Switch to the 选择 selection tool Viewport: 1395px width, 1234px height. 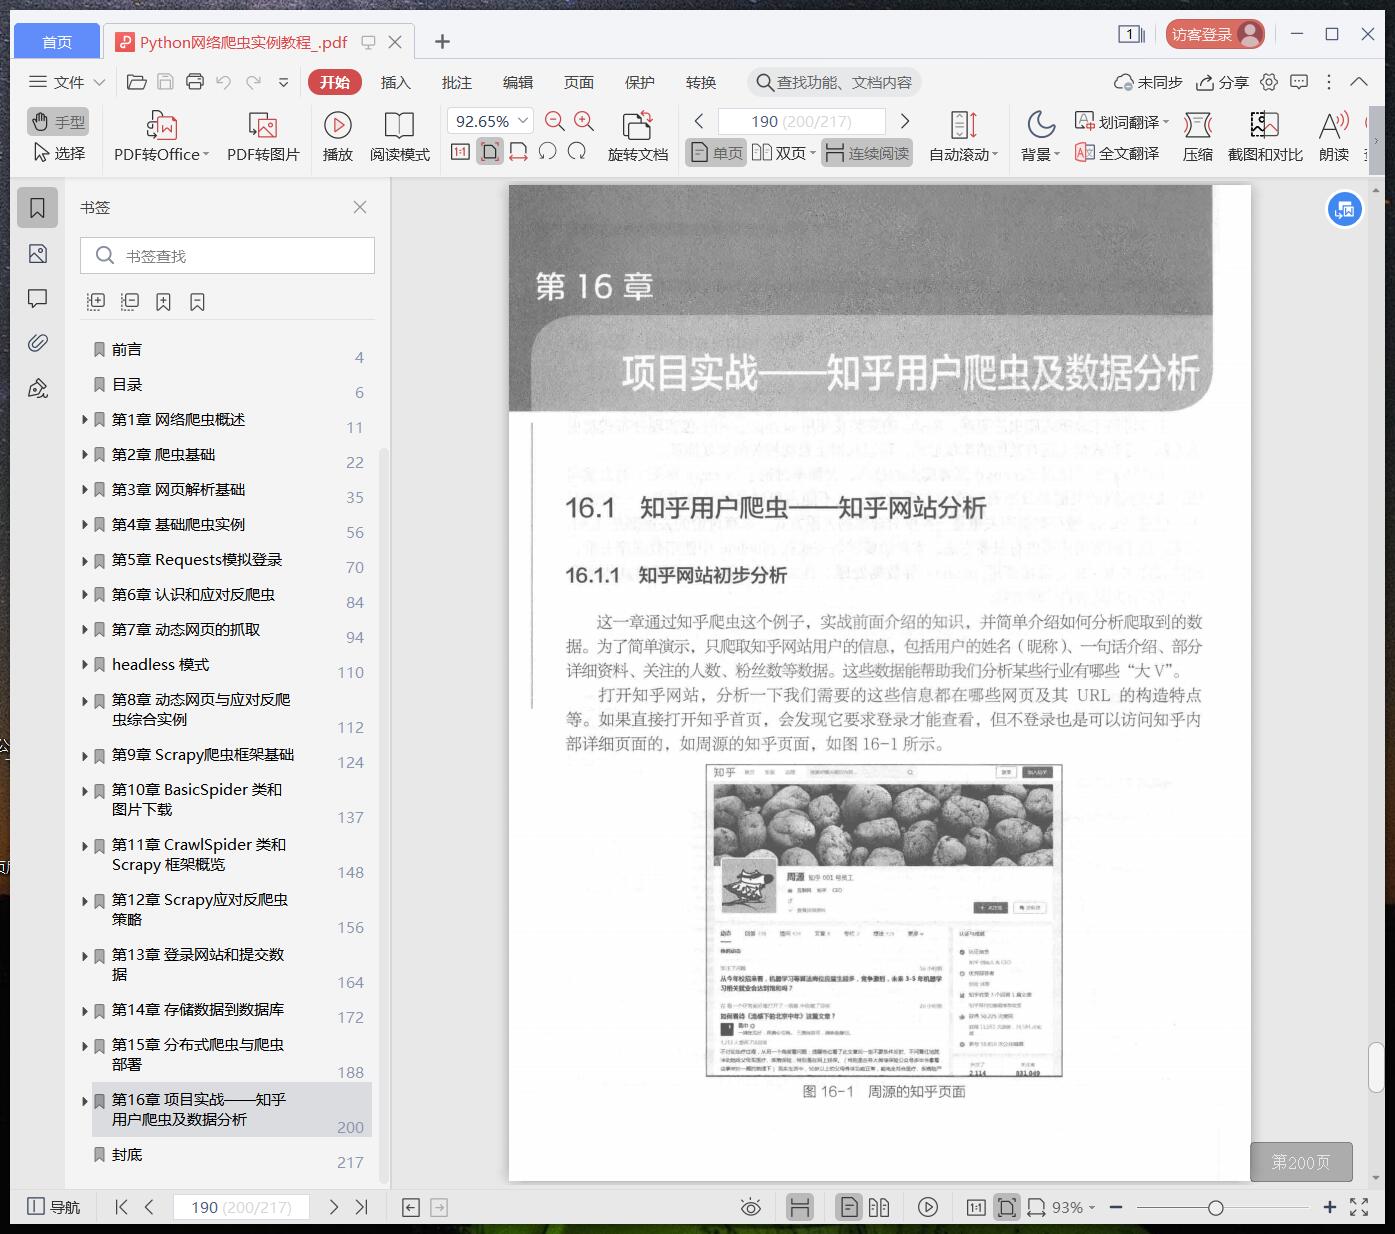[59, 153]
